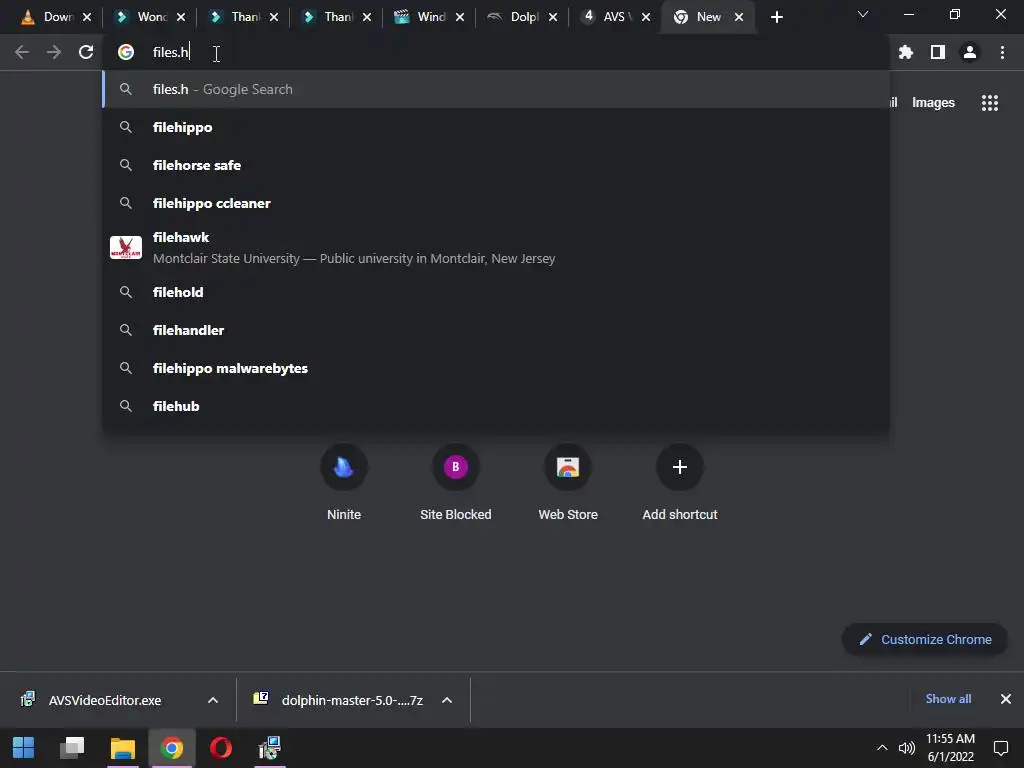Click the Add shortcut plus icon

coord(679,467)
